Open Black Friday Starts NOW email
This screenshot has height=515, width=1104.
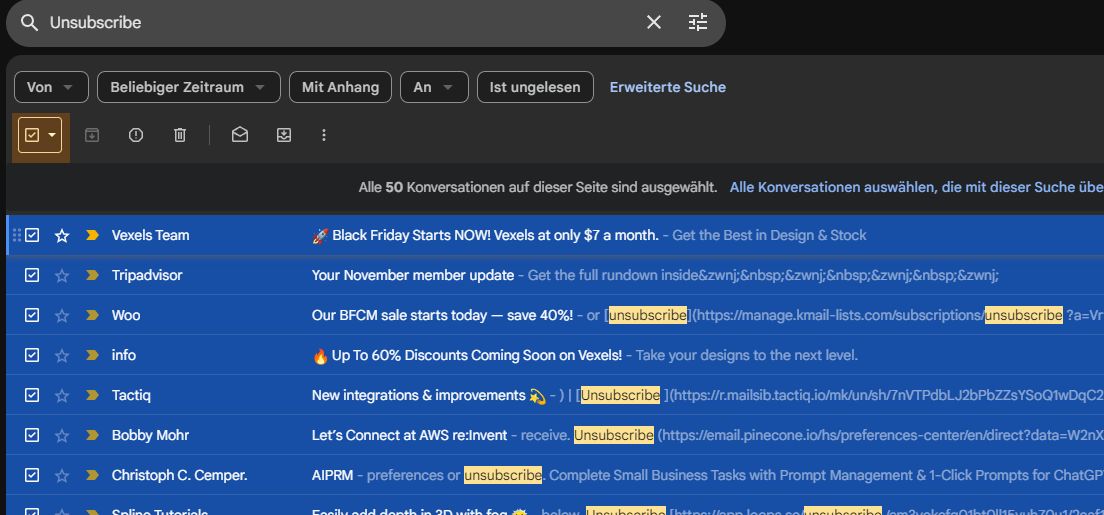485,235
